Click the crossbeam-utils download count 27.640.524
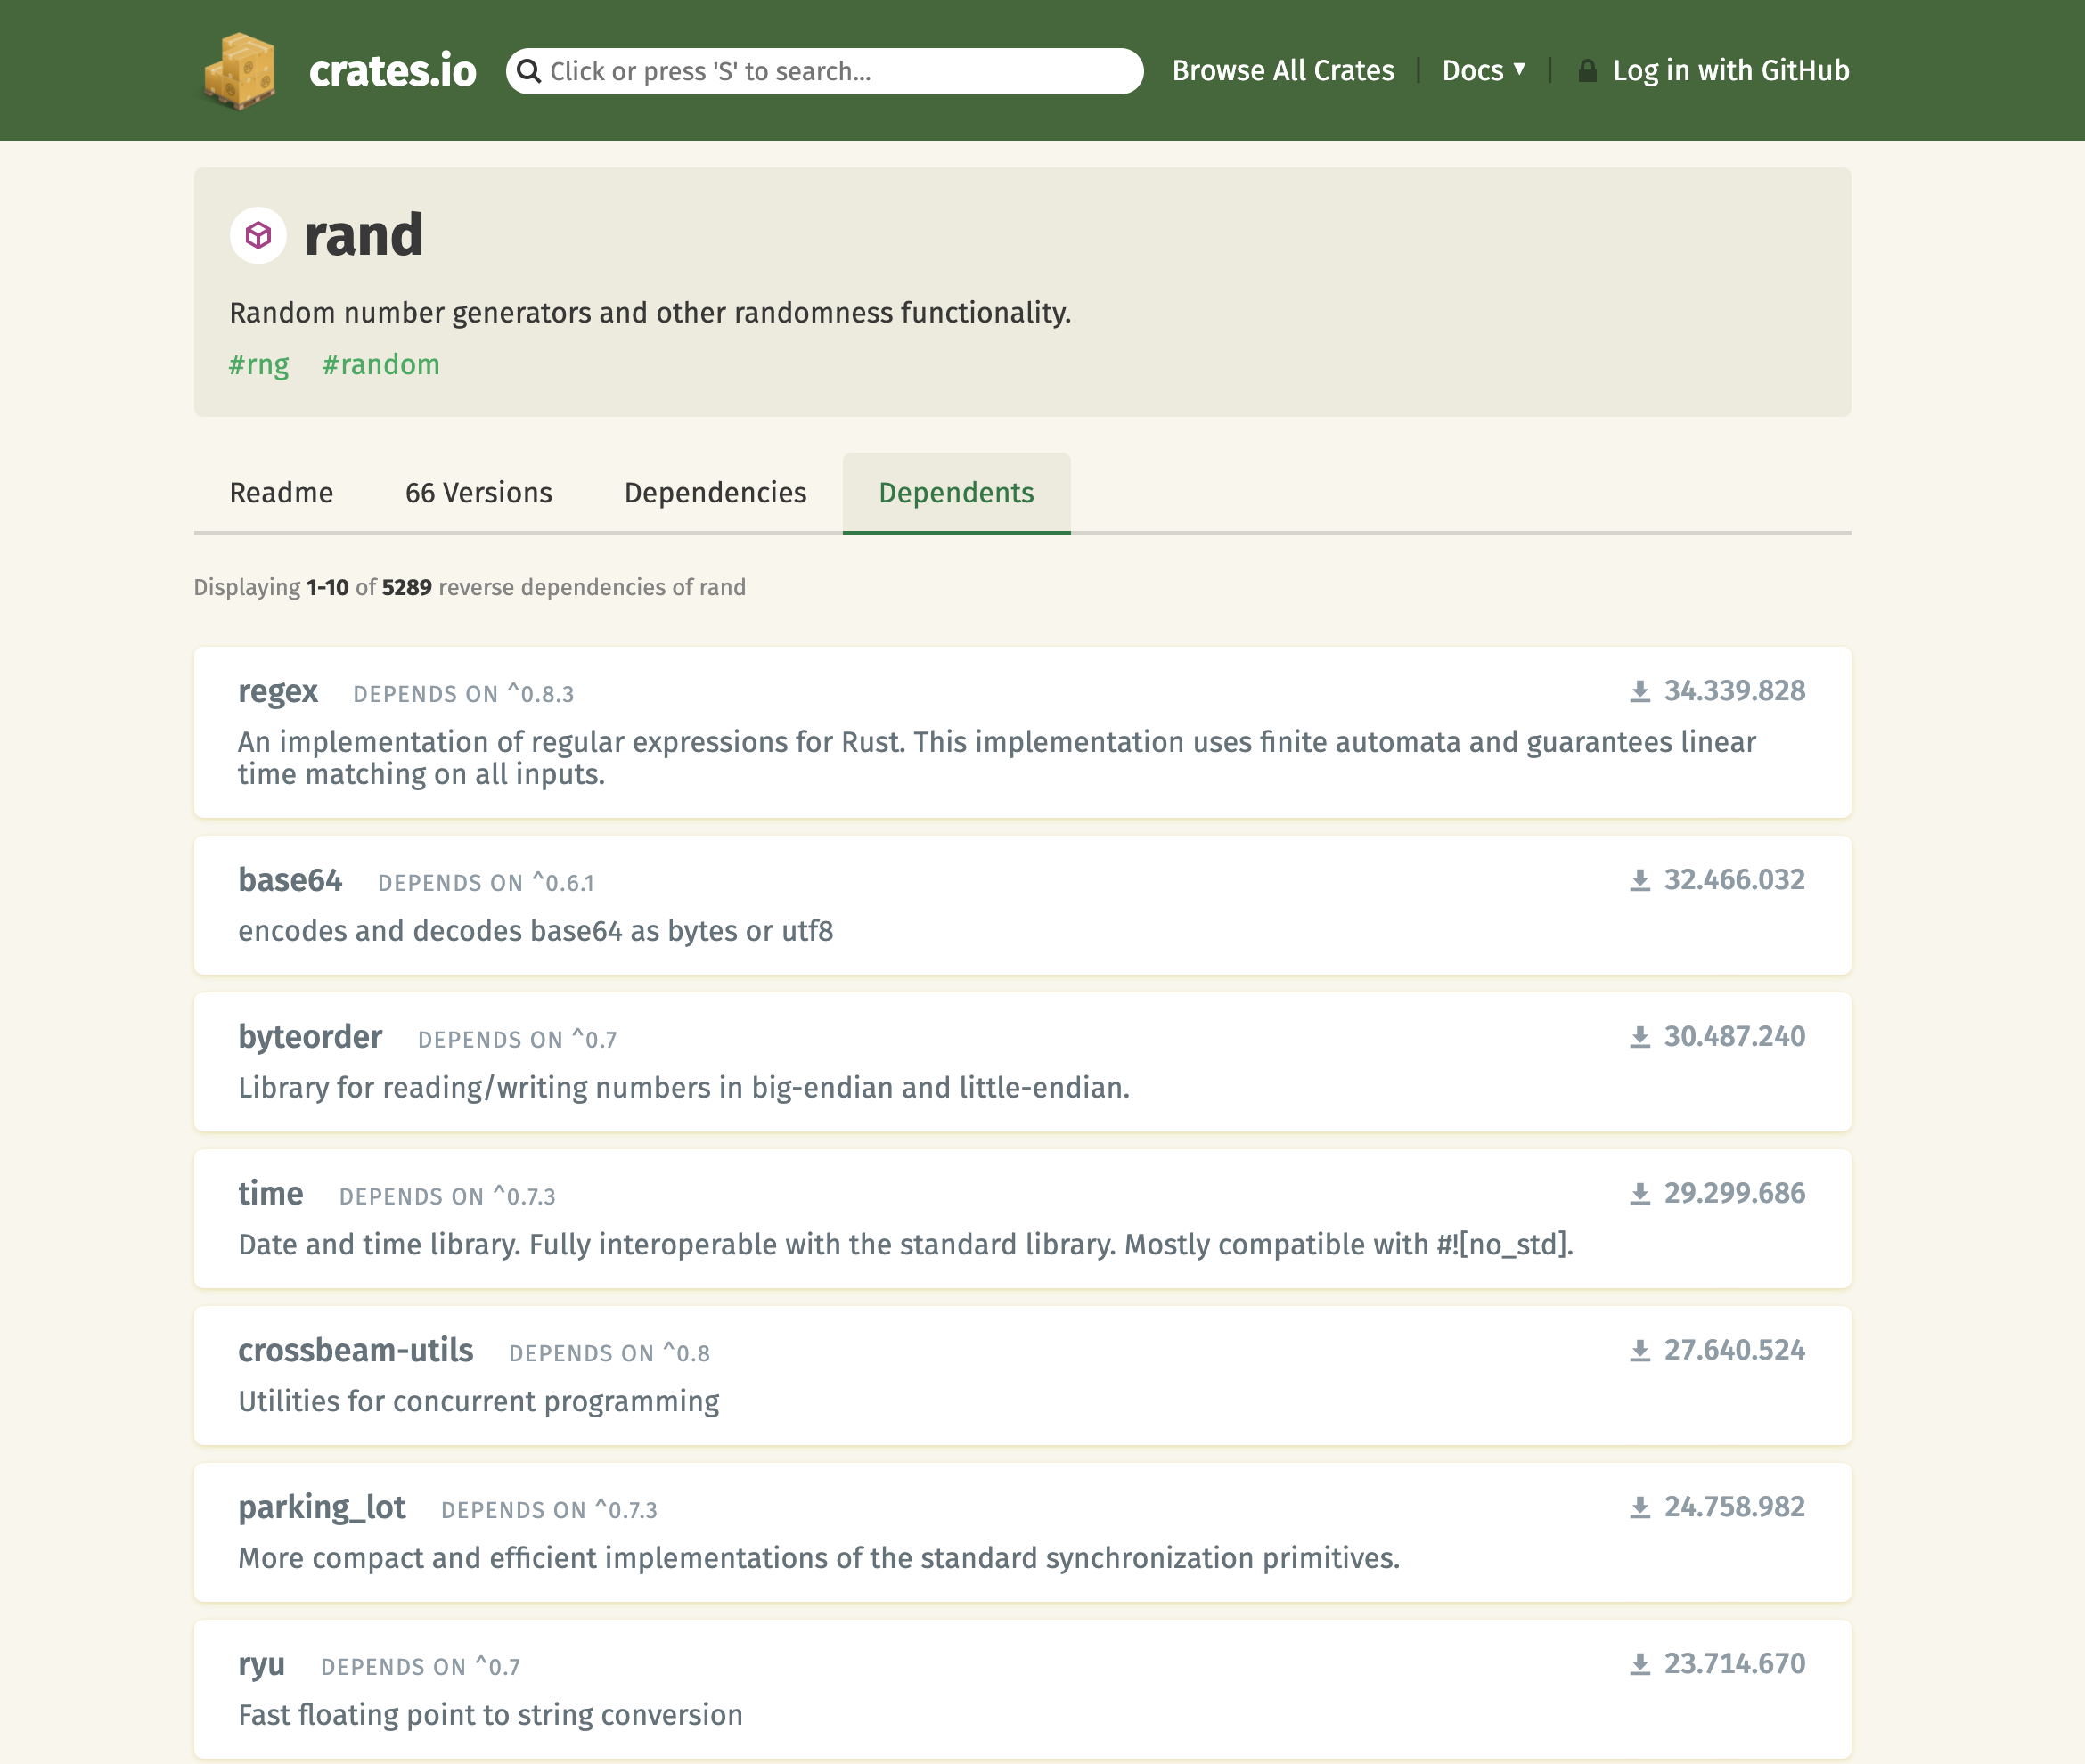The height and width of the screenshot is (1764, 2085). coord(1734,1351)
